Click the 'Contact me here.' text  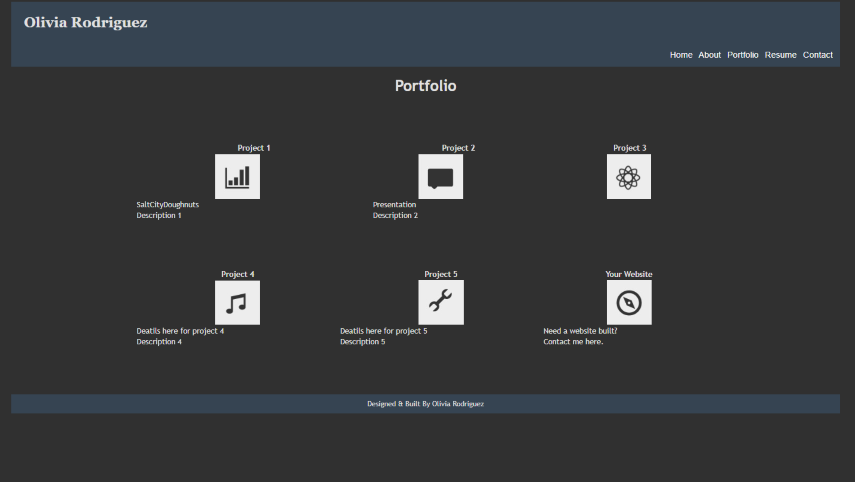click(x=573, y=342)
